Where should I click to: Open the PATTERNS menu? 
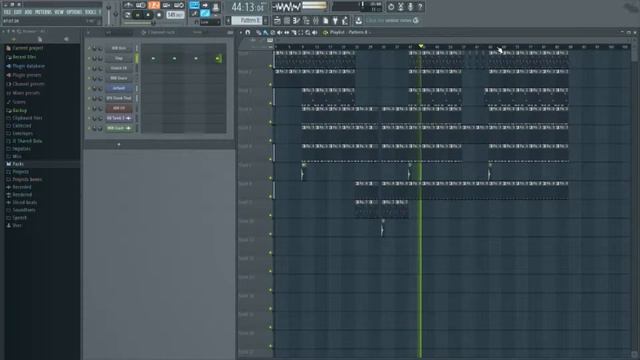pyautogui.click(x=43, y=12)
